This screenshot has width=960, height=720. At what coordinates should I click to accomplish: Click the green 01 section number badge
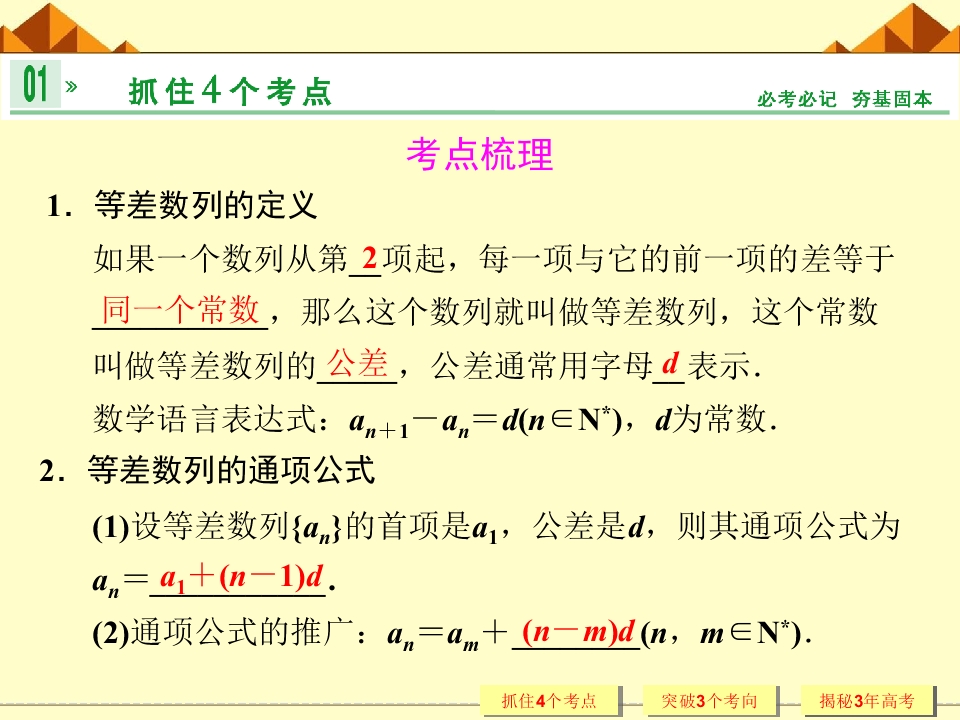point(35,84)
